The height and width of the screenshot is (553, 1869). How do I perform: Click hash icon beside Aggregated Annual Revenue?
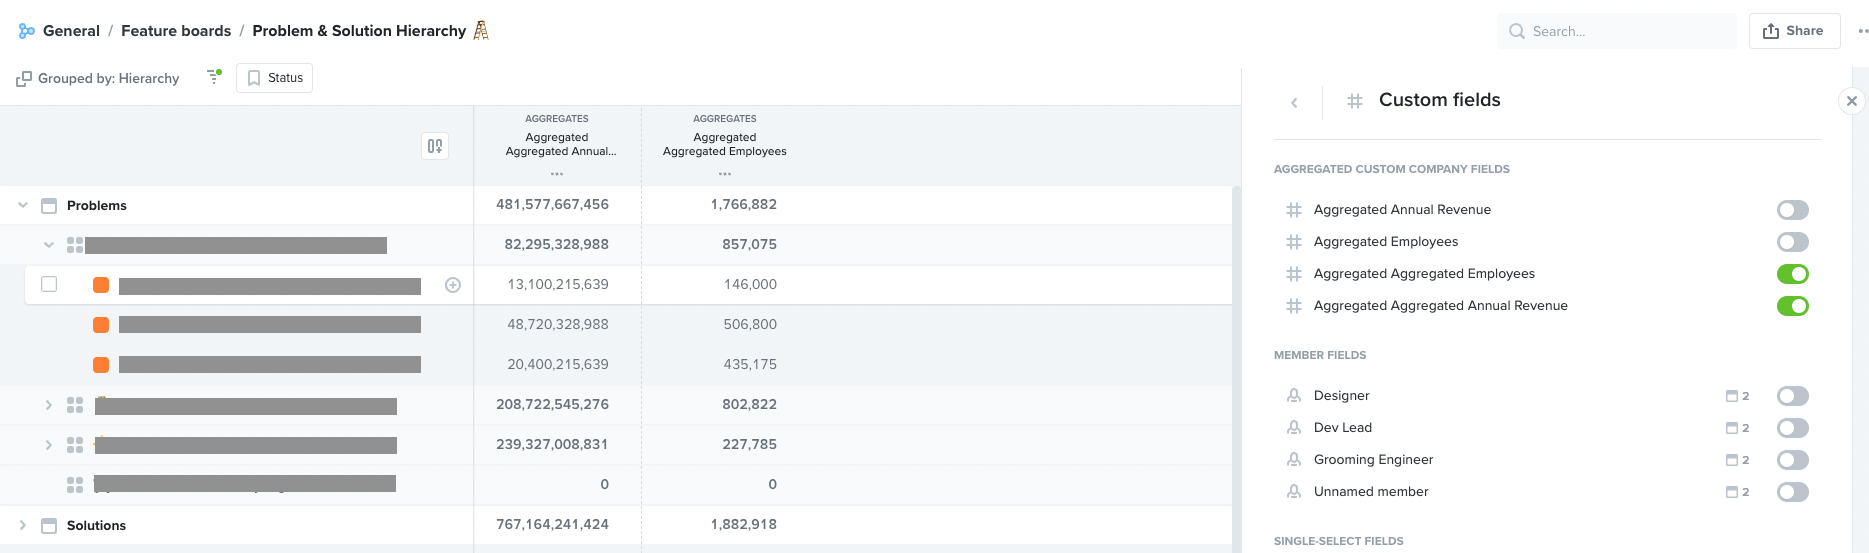1294,210
